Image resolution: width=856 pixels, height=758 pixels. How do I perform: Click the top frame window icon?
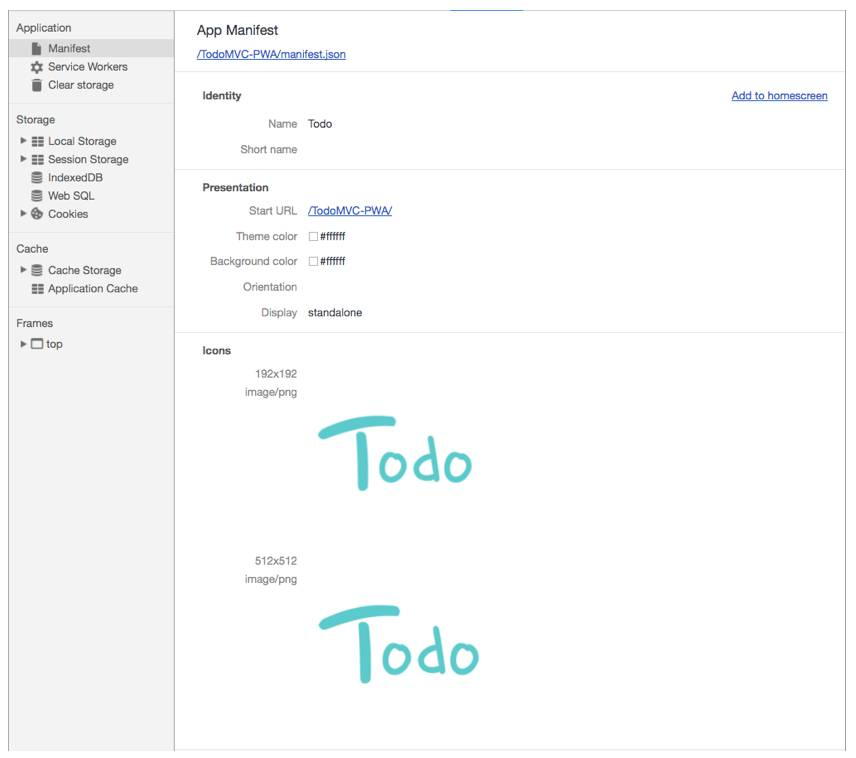(37, 344)
